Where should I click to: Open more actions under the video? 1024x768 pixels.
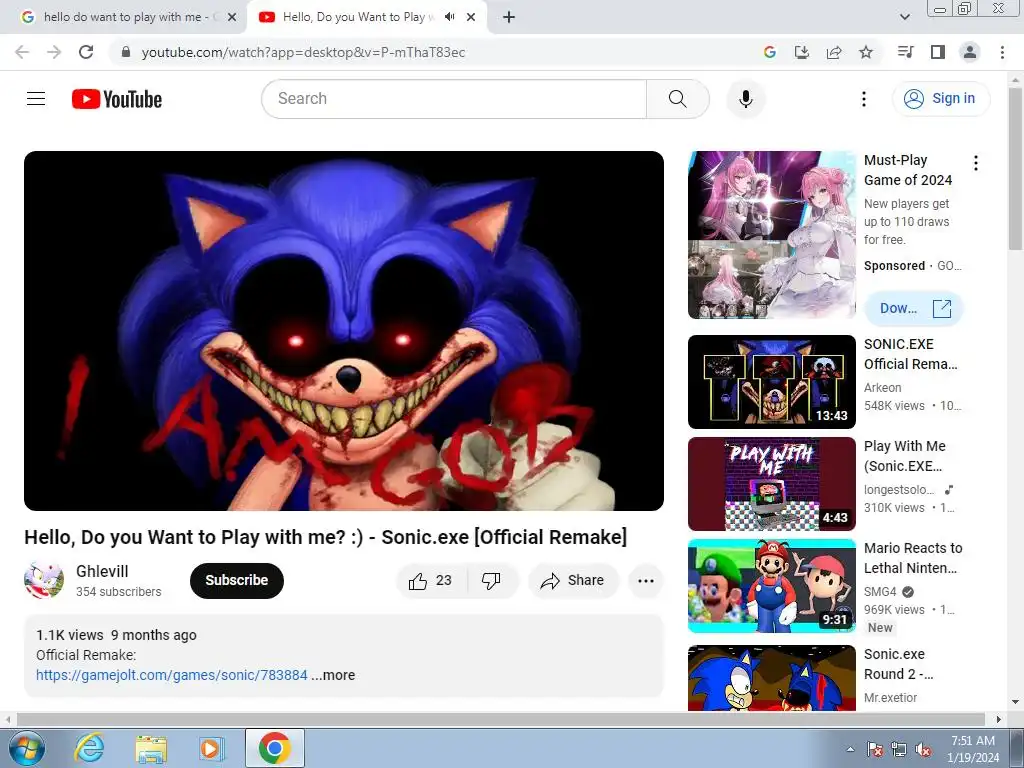pyautogui.click(x=645, y=581)
